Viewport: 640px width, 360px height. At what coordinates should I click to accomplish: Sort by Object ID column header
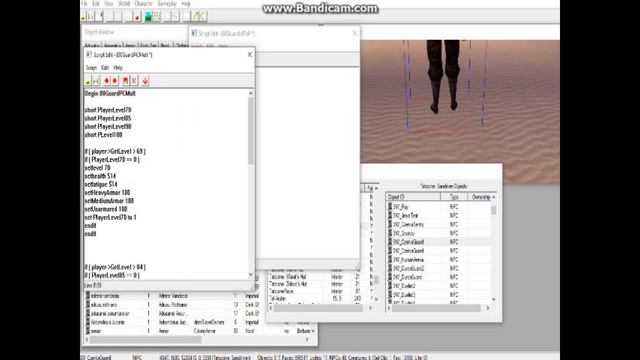click(413, 197)
